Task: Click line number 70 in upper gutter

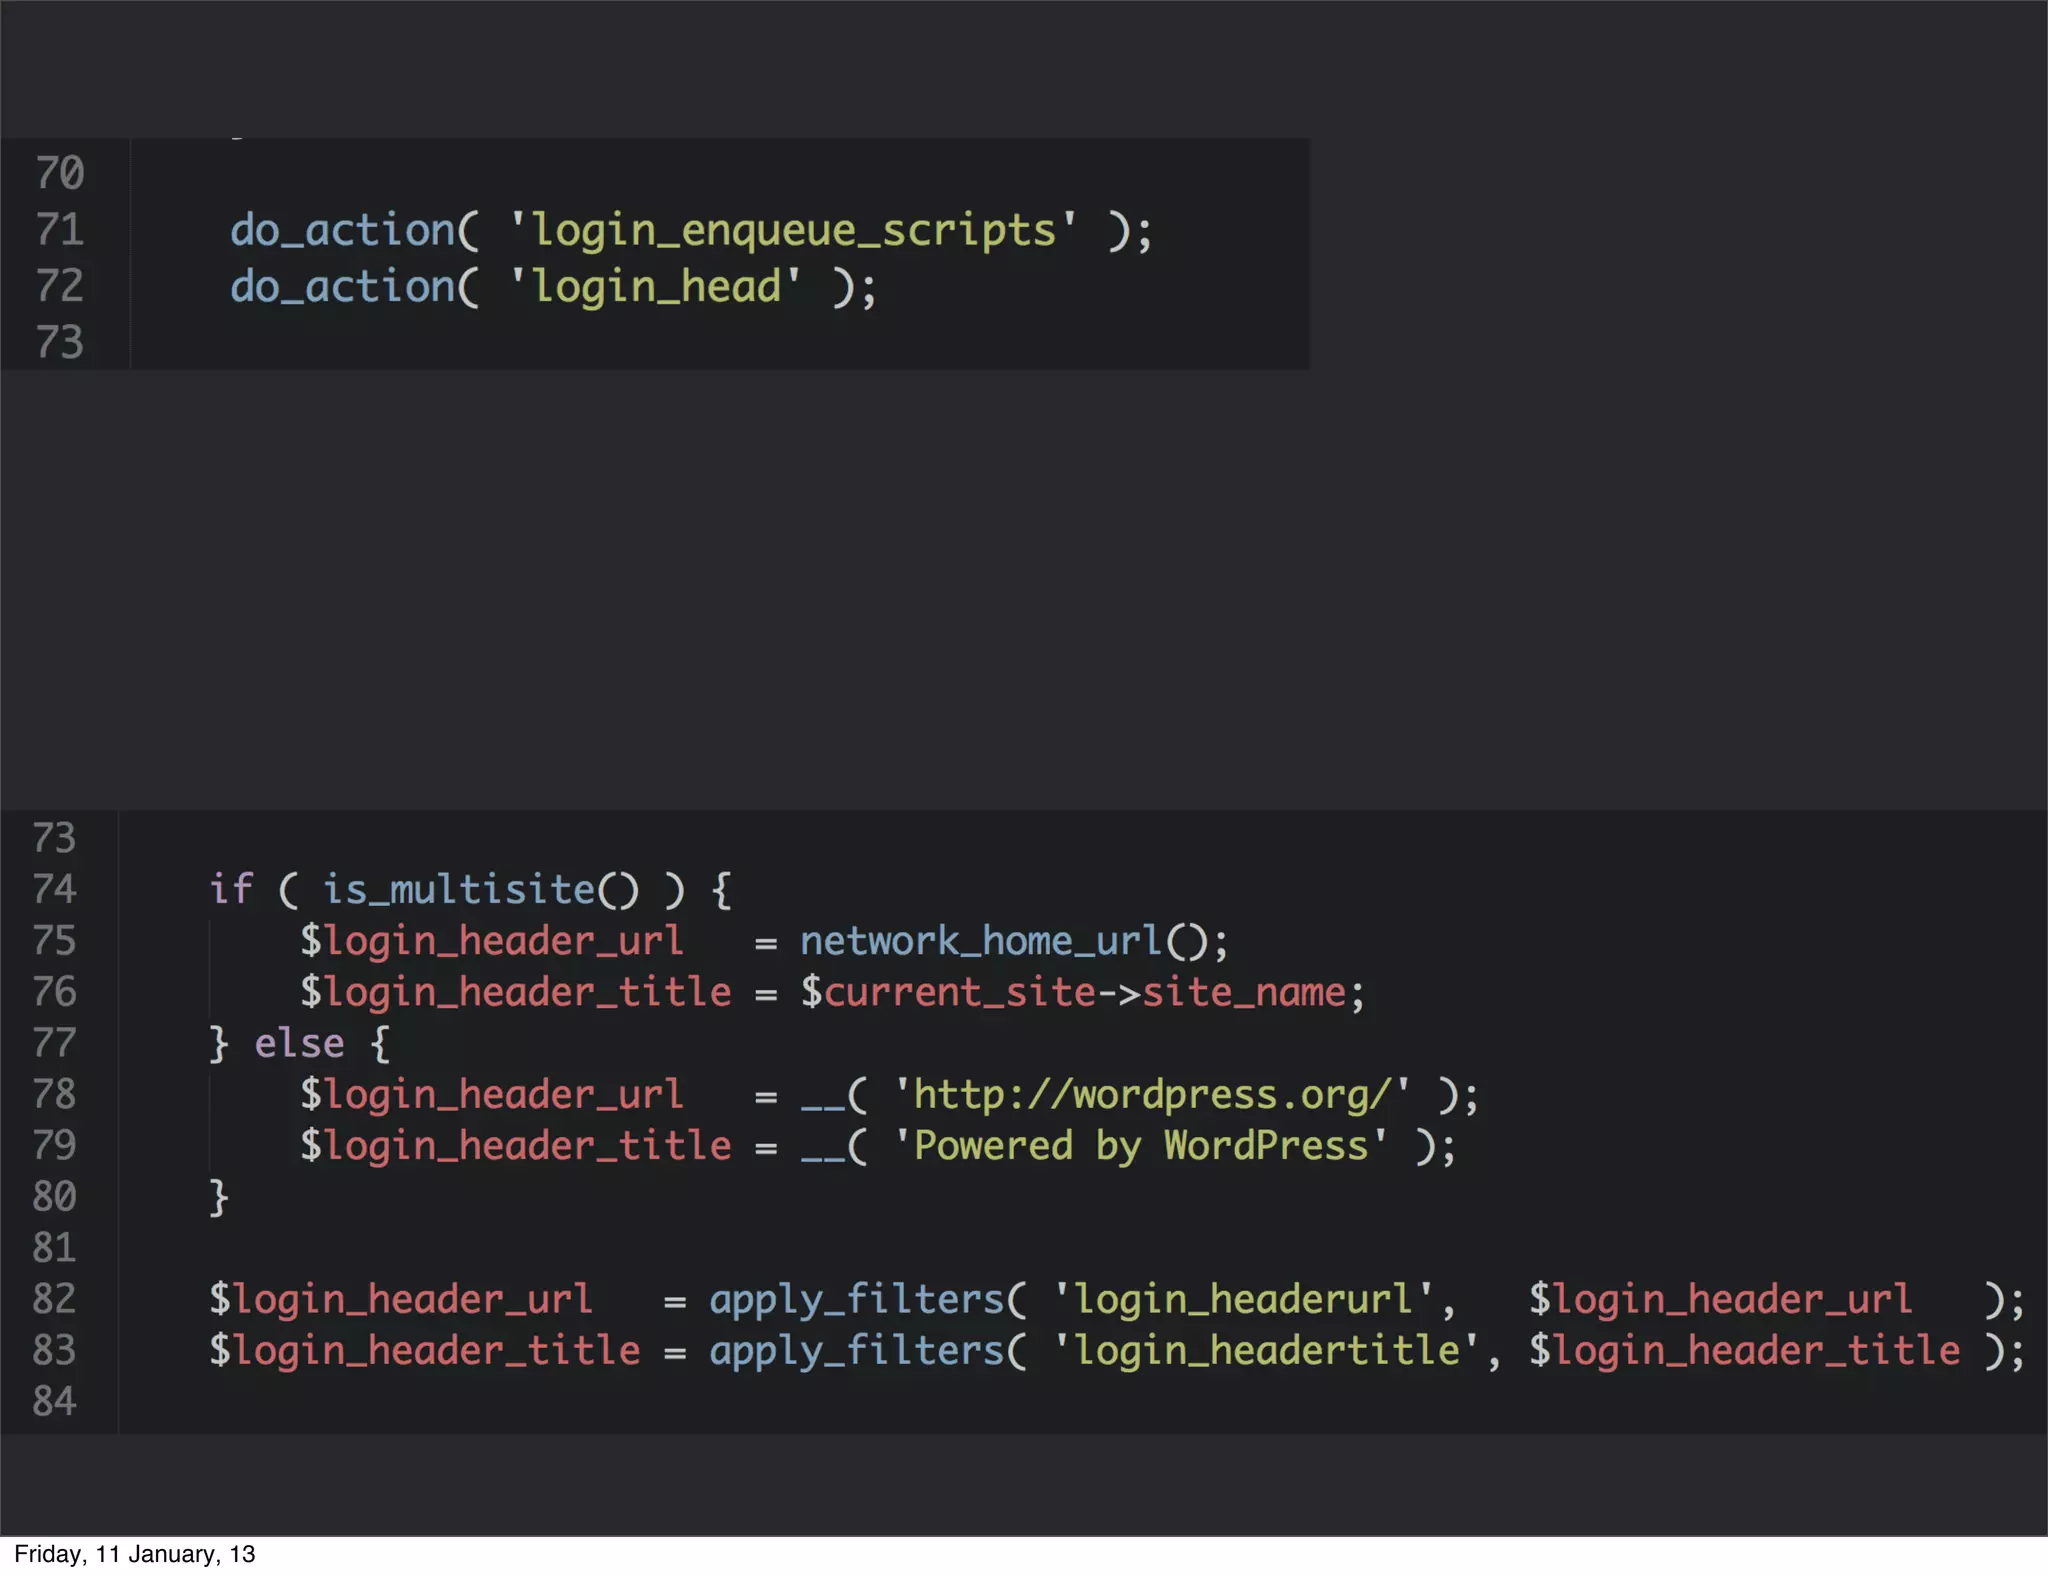Action: click(x=59, y=173)
